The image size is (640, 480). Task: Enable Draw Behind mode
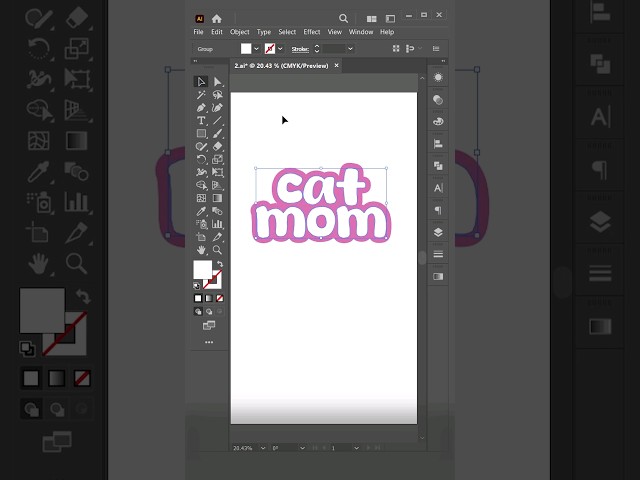[209, 311]
